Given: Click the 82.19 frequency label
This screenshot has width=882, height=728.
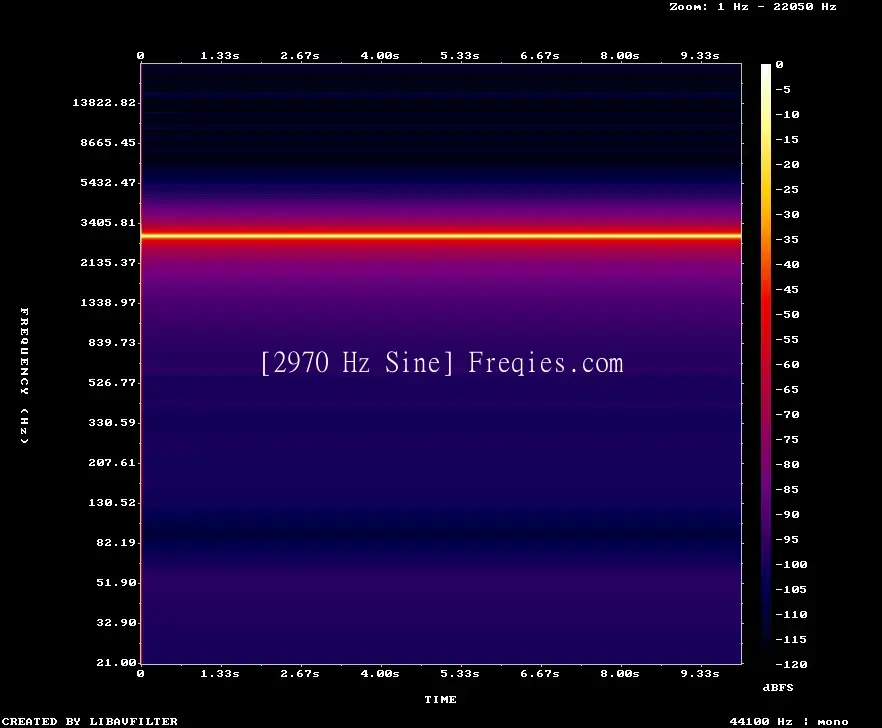Looking at the screenshot, I should pyautogui.click(x=116, y=542).
